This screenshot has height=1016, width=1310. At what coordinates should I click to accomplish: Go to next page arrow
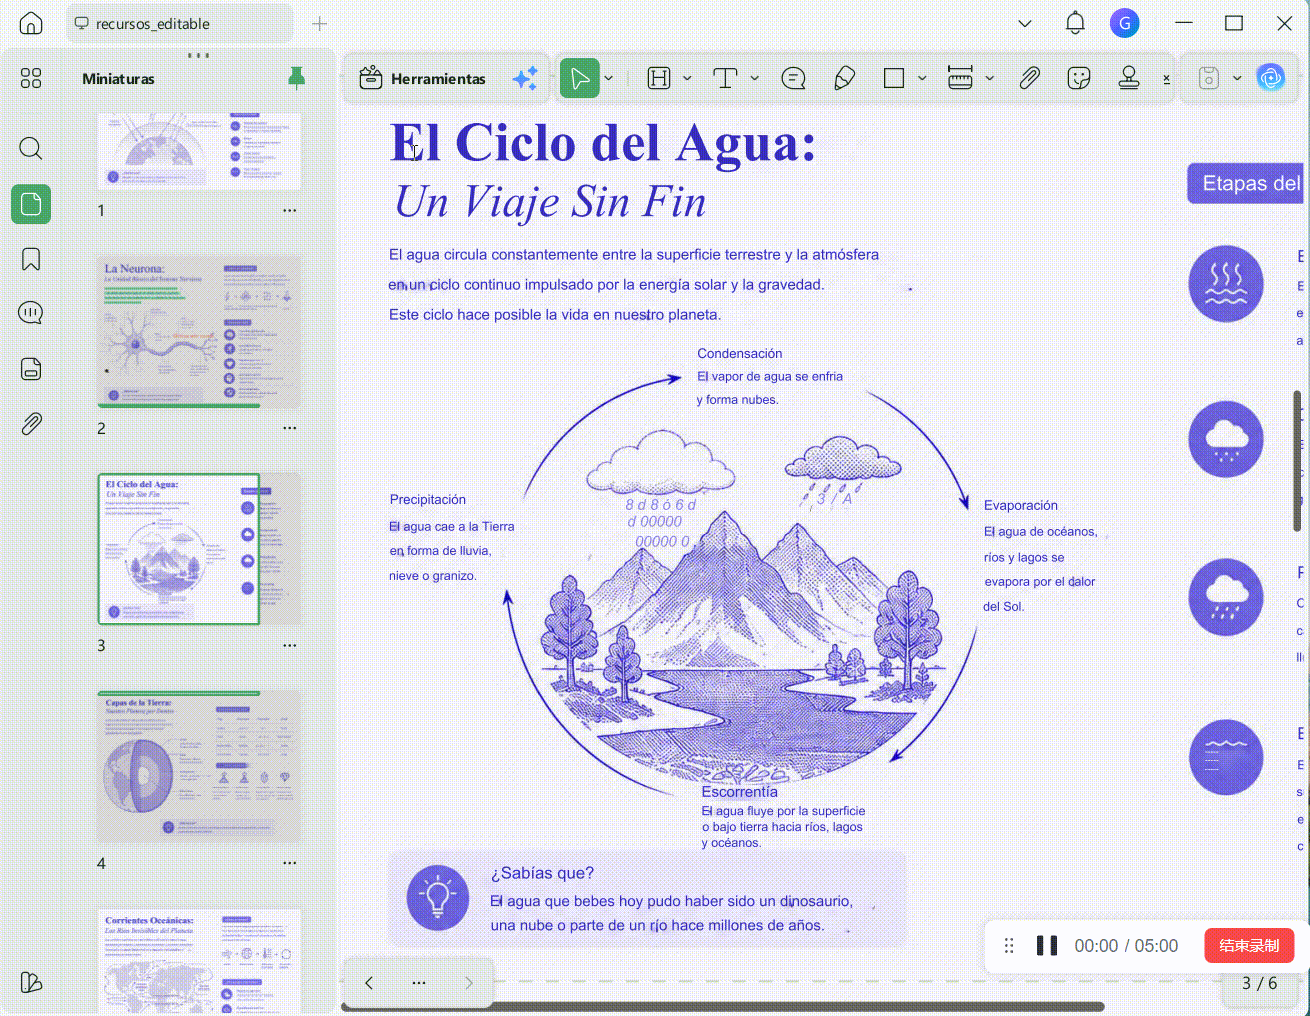pos(469,983)
